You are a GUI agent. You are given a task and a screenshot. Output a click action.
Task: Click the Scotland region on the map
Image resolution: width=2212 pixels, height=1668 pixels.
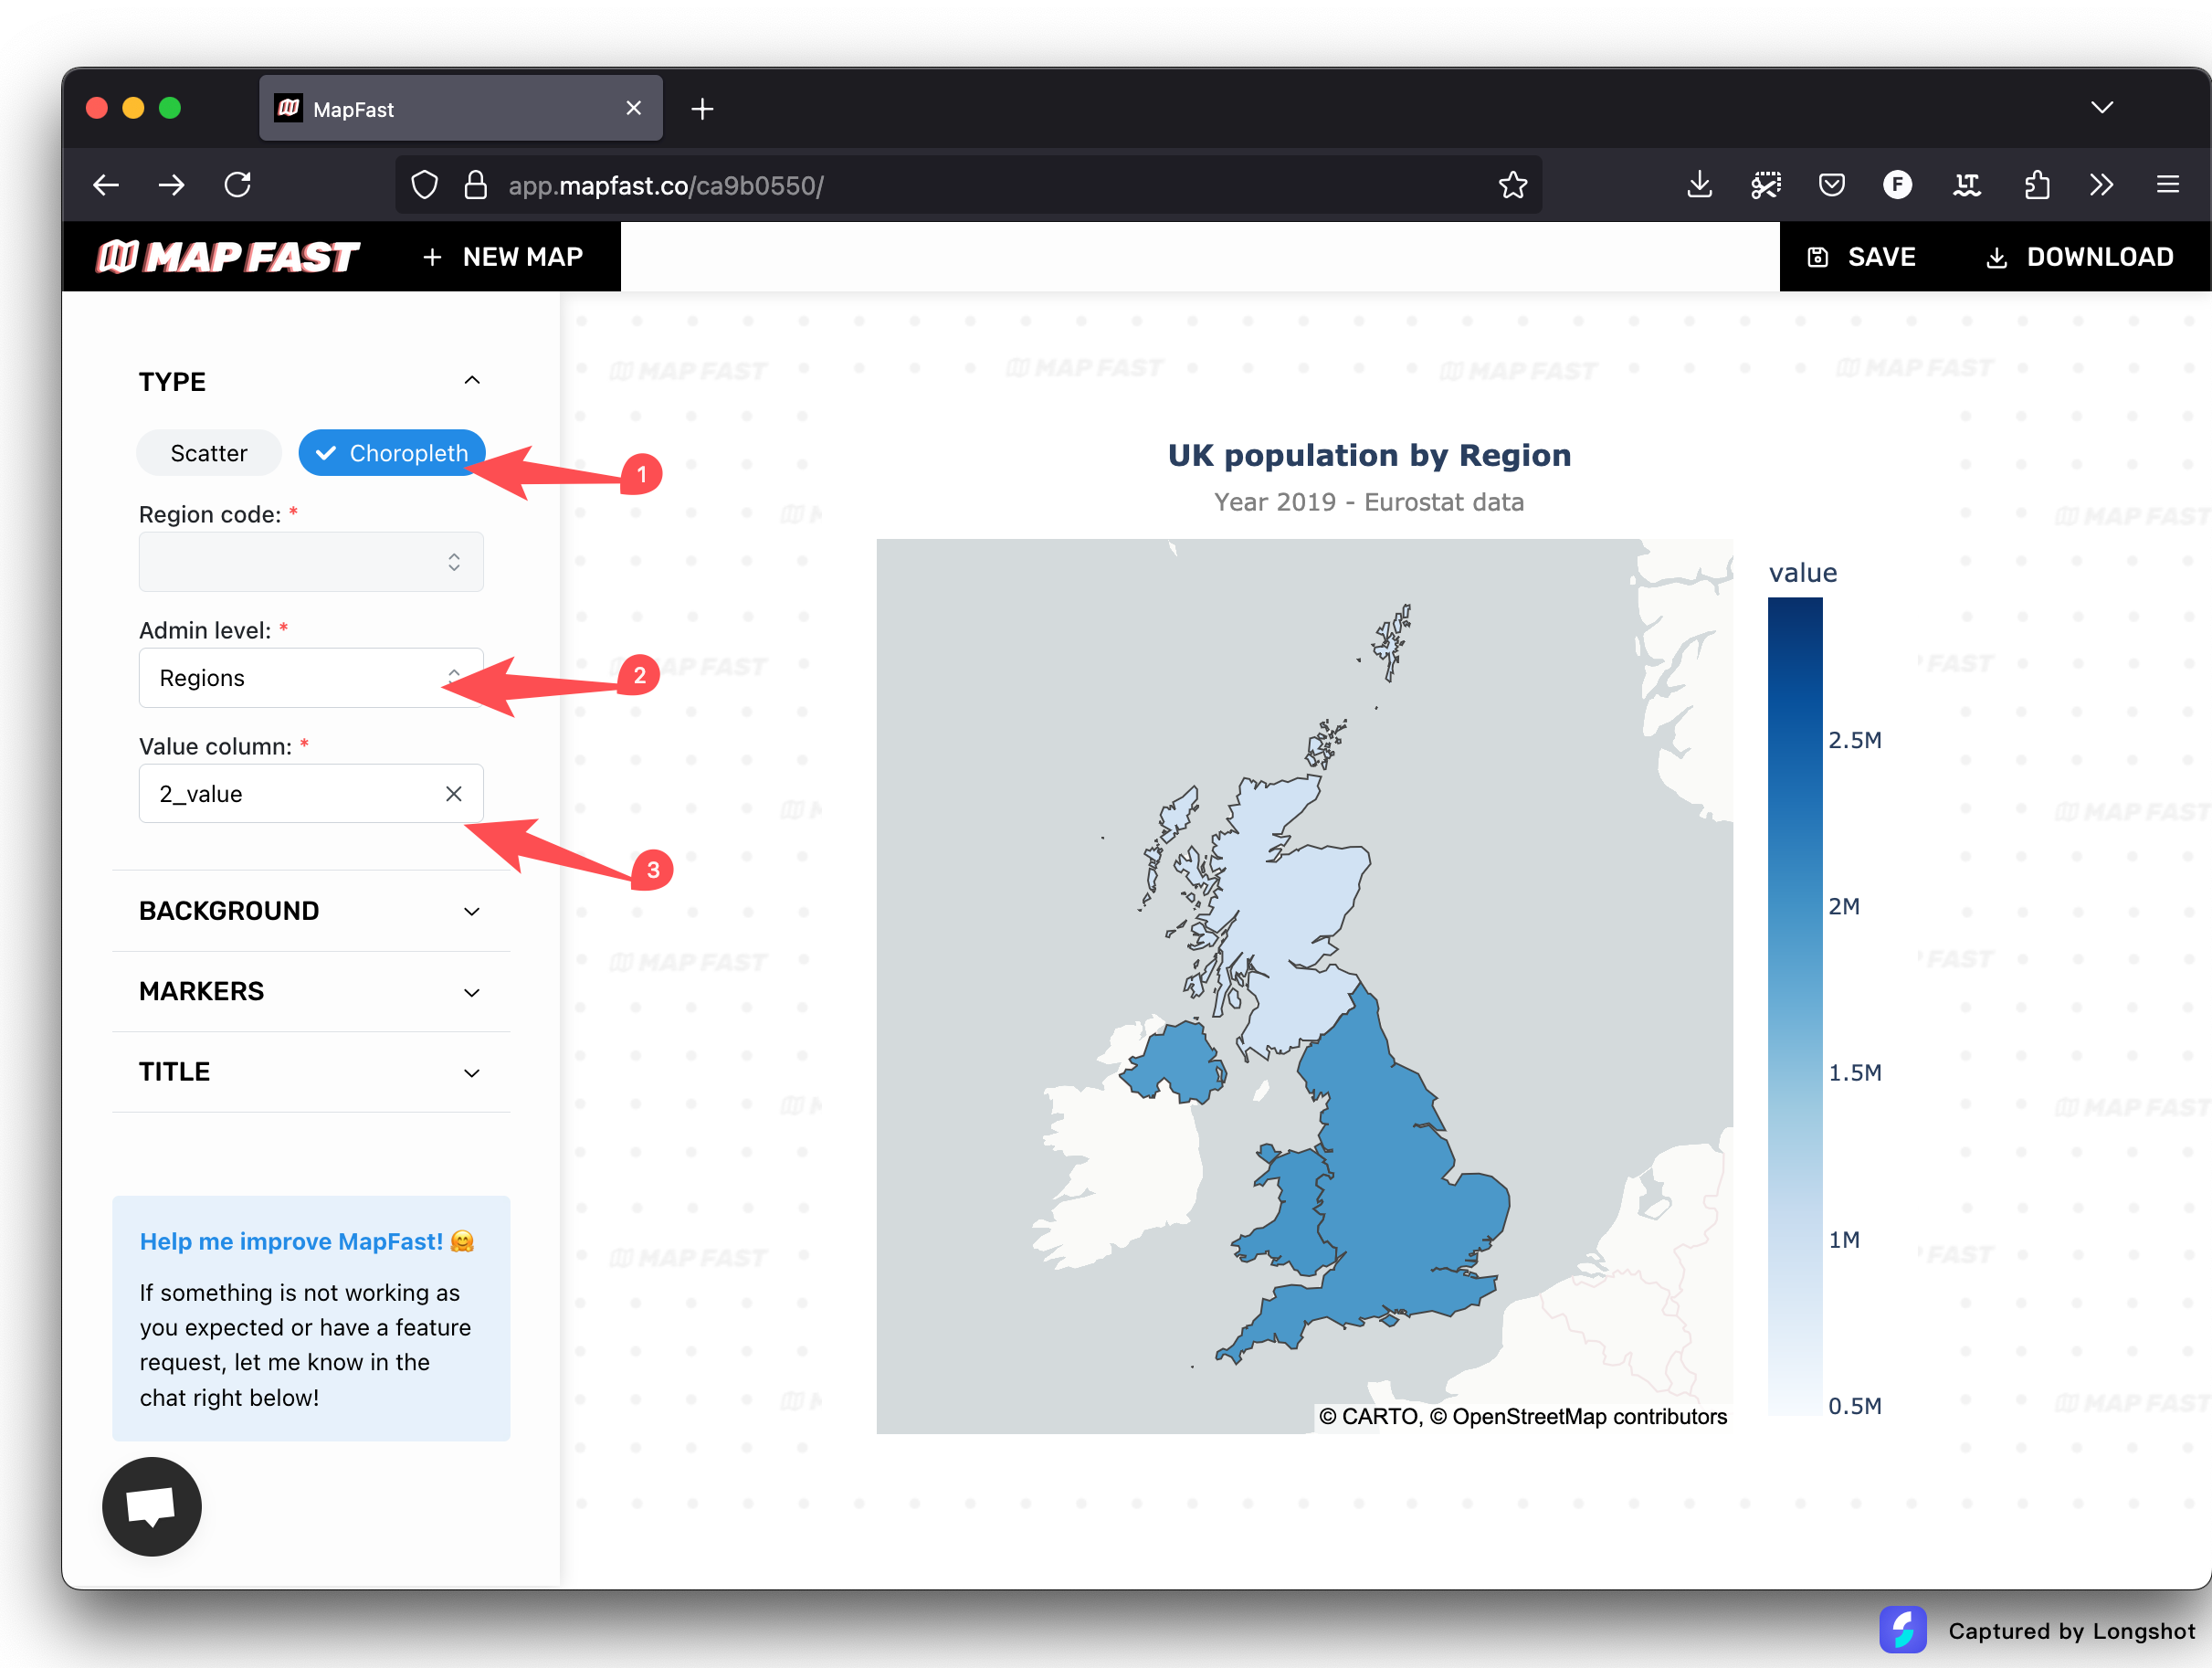[1290, 900]
